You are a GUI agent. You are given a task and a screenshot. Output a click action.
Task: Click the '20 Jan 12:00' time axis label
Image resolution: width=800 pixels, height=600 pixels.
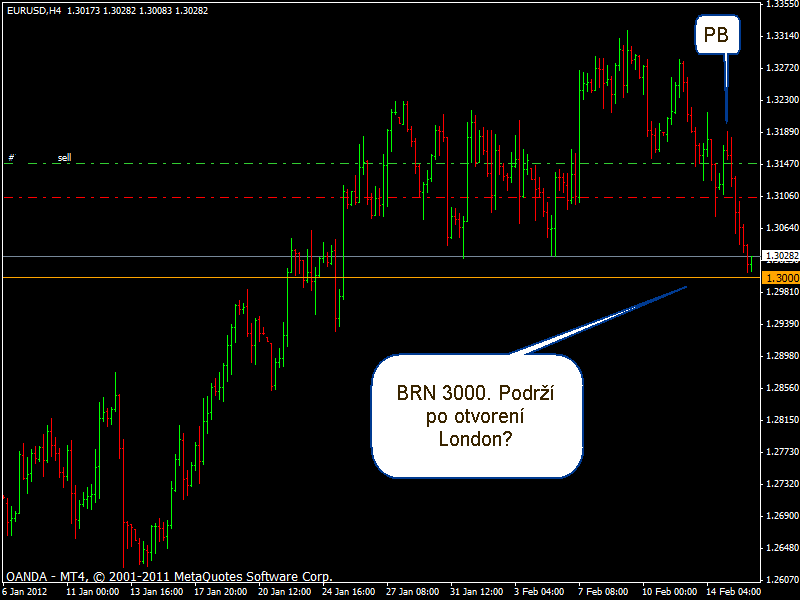(x=284, y=592)
